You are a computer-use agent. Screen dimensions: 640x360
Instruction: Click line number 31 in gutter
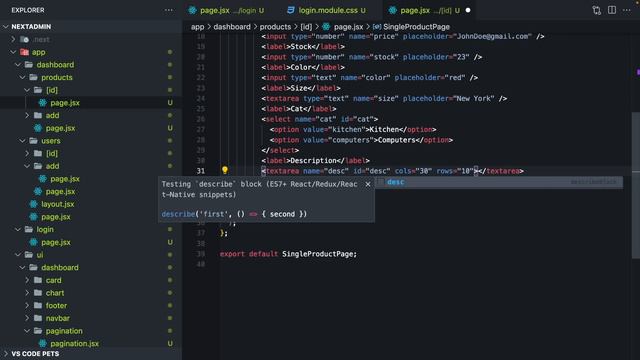201,171
